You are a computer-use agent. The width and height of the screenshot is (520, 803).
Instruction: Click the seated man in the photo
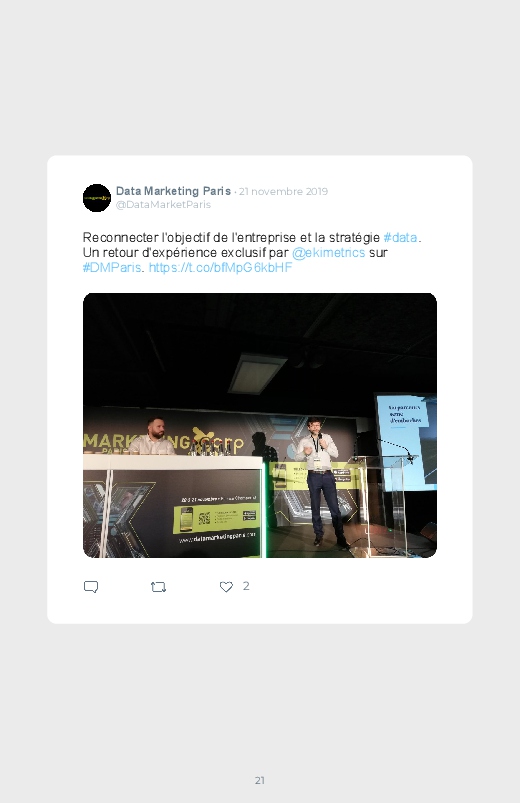click(153, 437)
